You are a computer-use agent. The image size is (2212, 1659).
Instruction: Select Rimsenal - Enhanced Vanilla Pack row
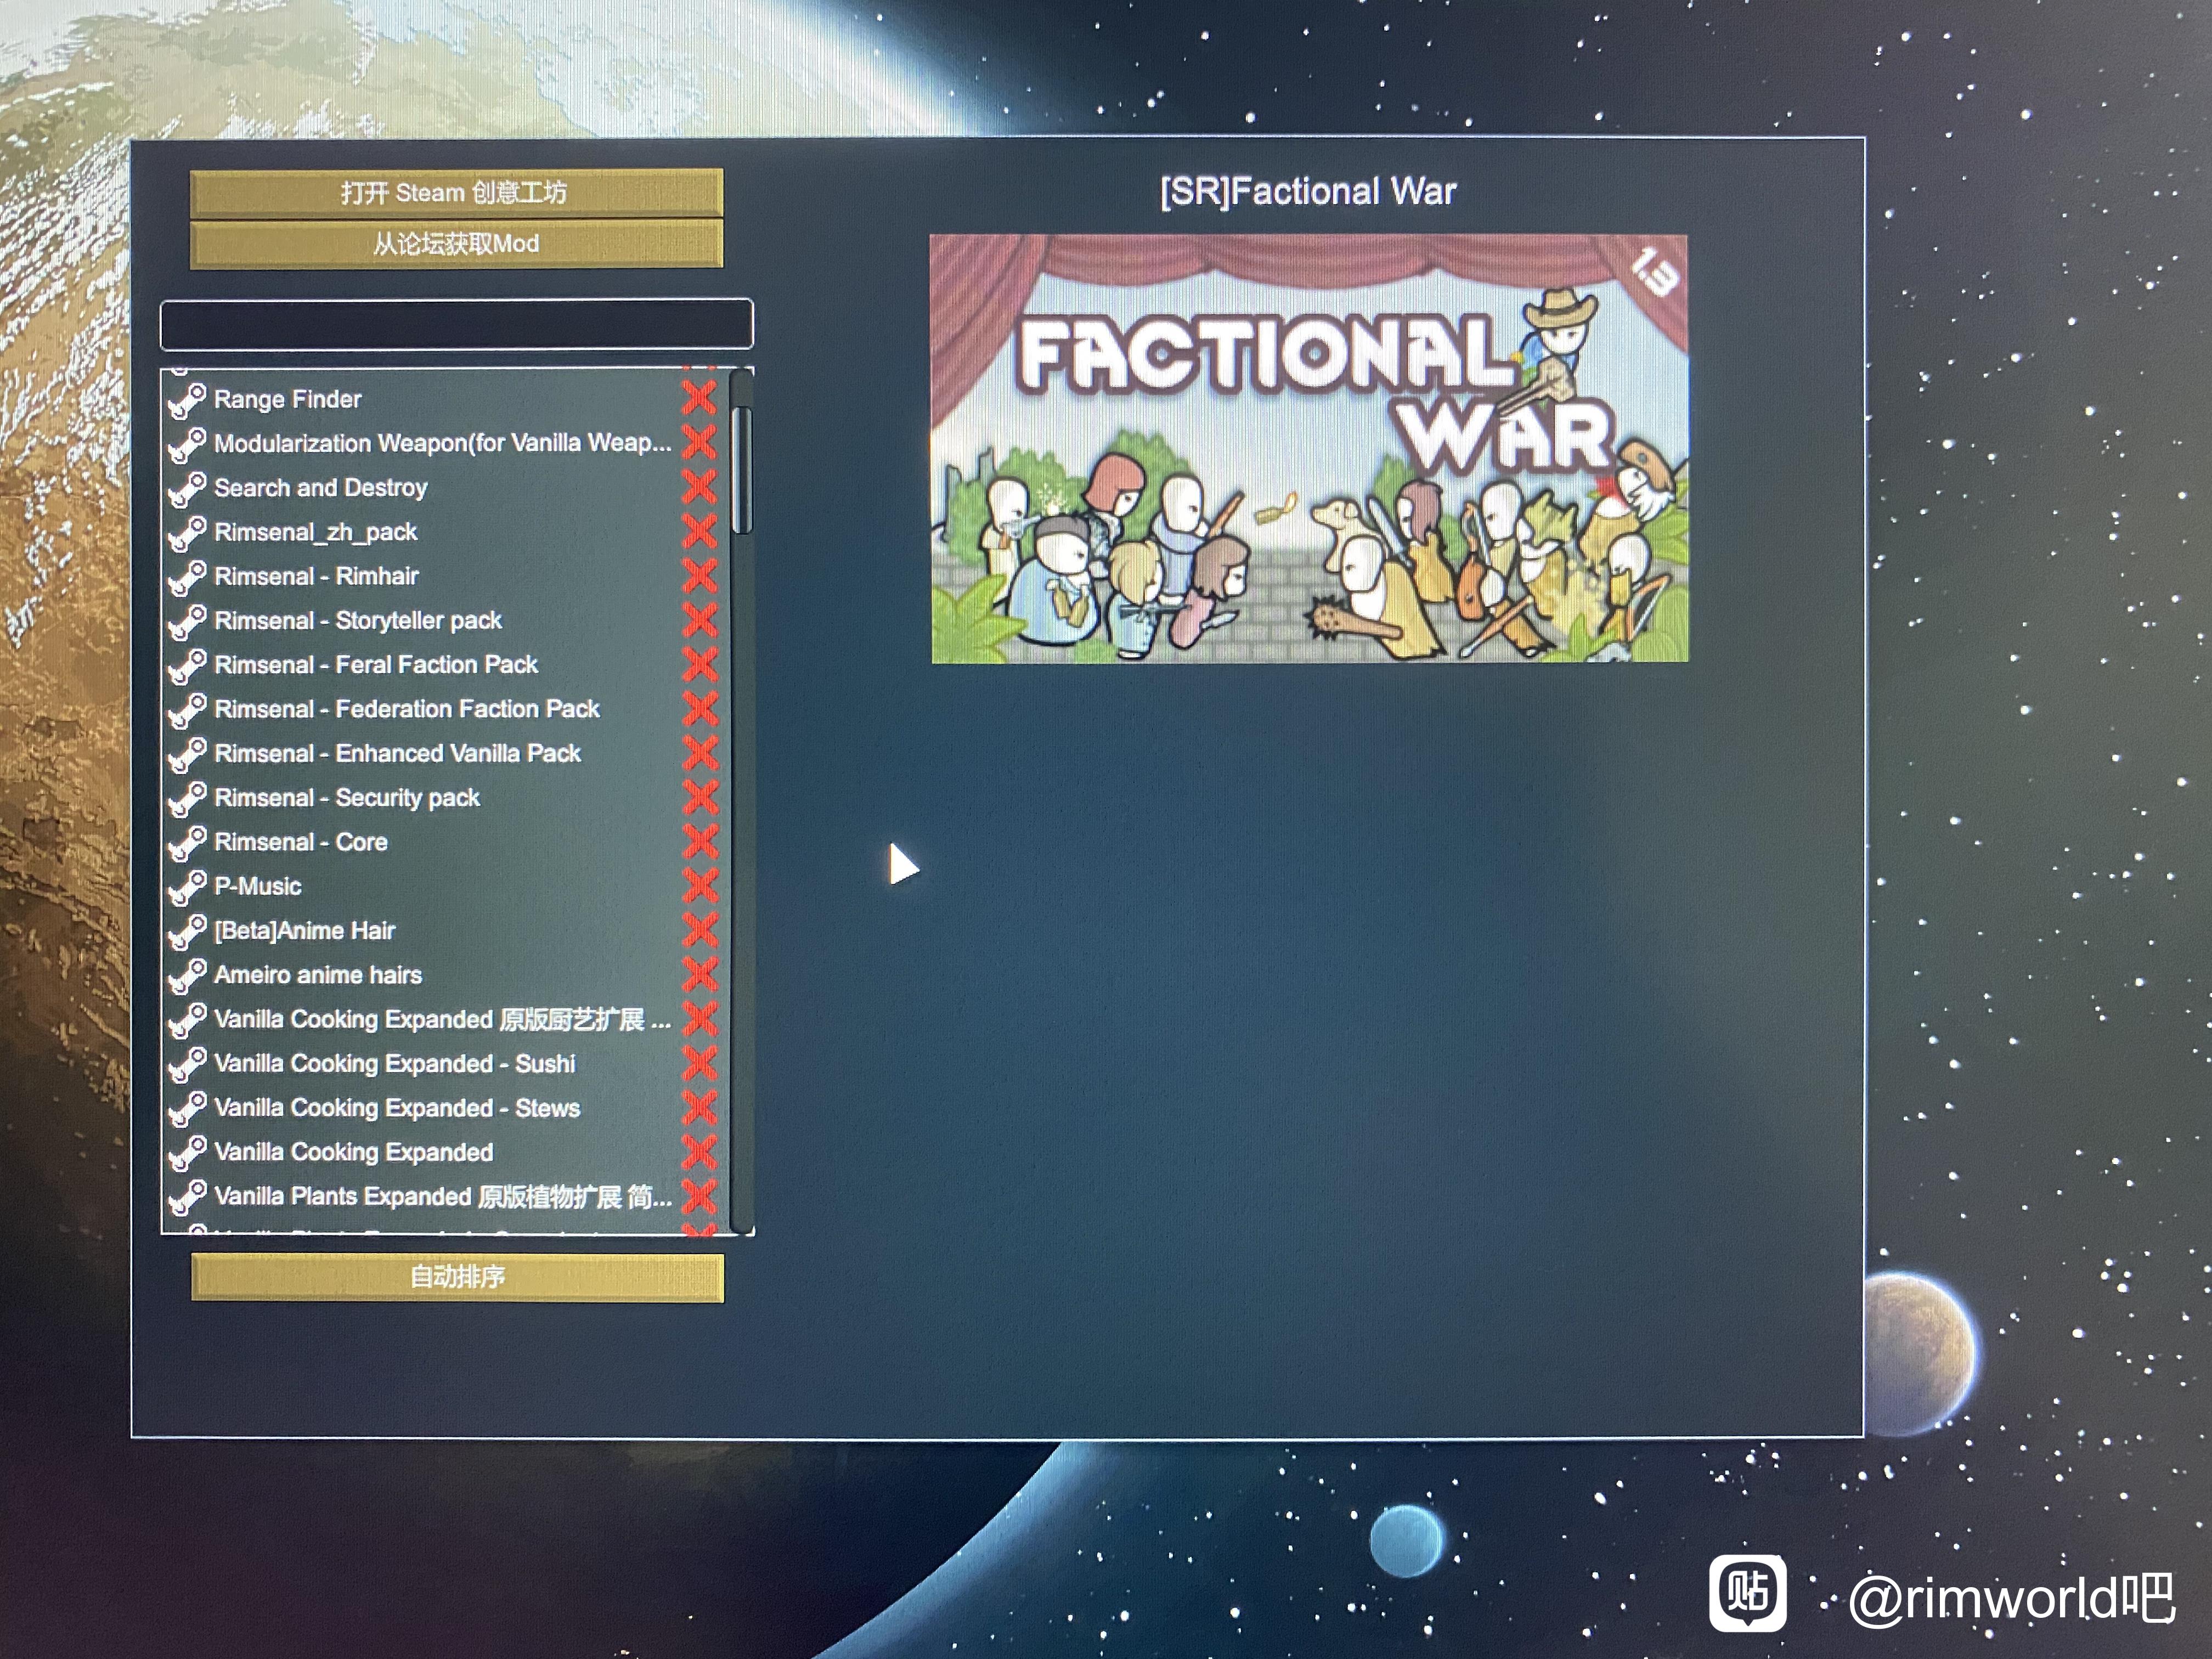[446, 753]
